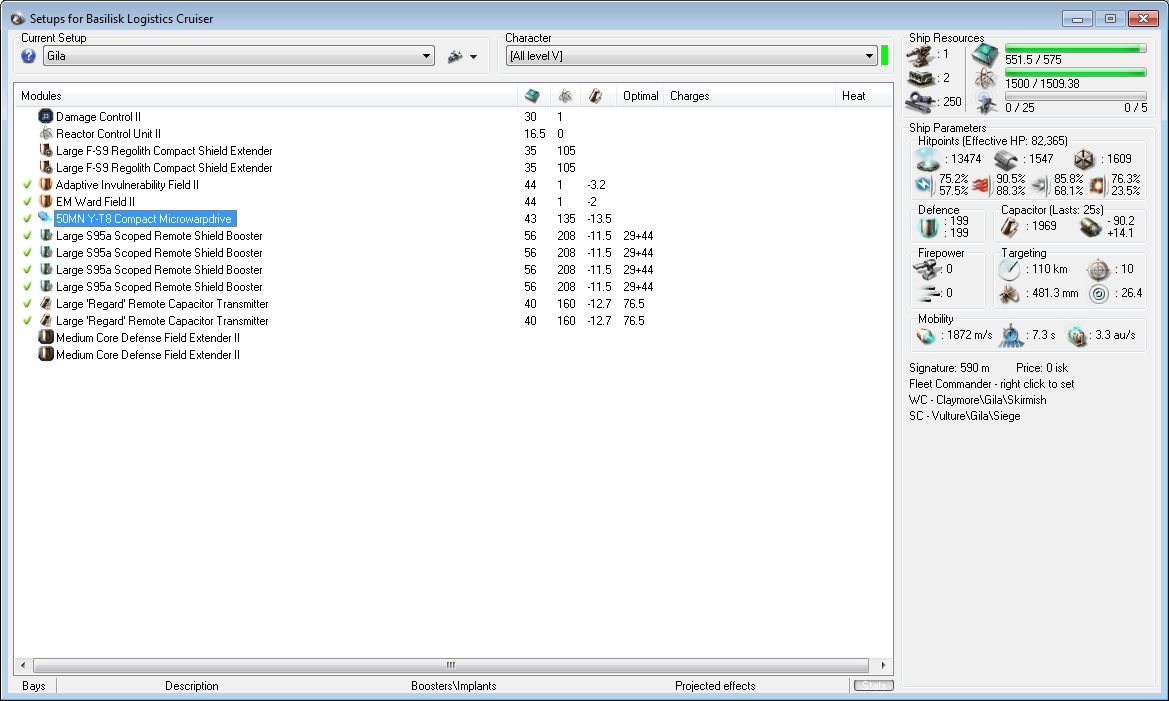The width and height of the screenshot is (1169, 701).
Task: Click the Stats button at bottom
Action: pyautogui.click(x=873, y=685)
